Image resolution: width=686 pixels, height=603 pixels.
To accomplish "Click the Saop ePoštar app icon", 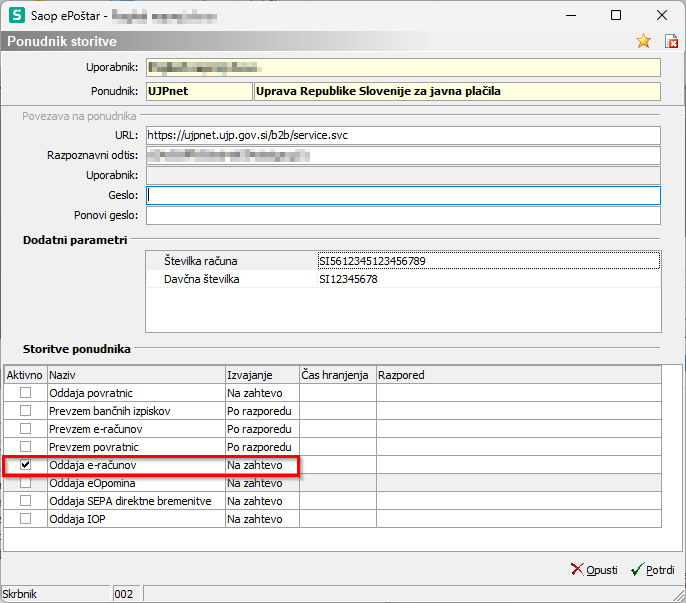I will click(15, 15).
